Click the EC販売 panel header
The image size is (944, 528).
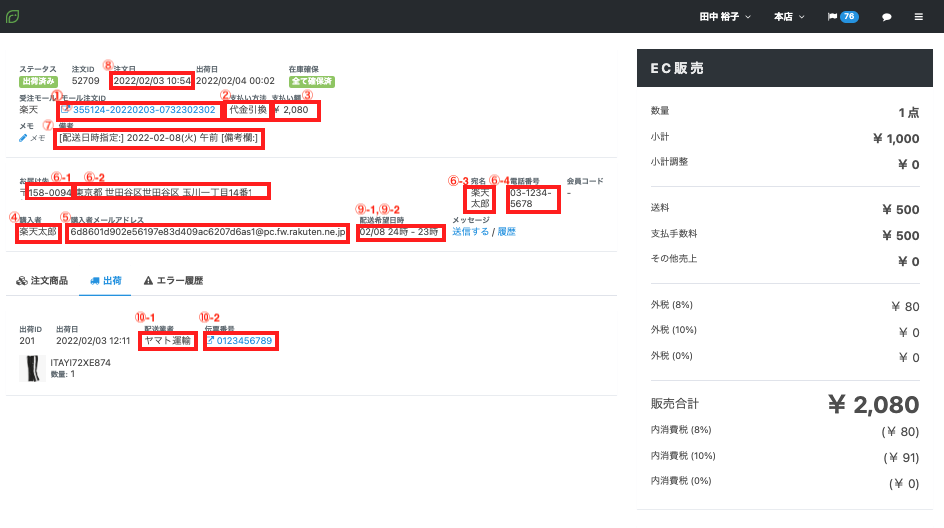(x=784, y=68)
